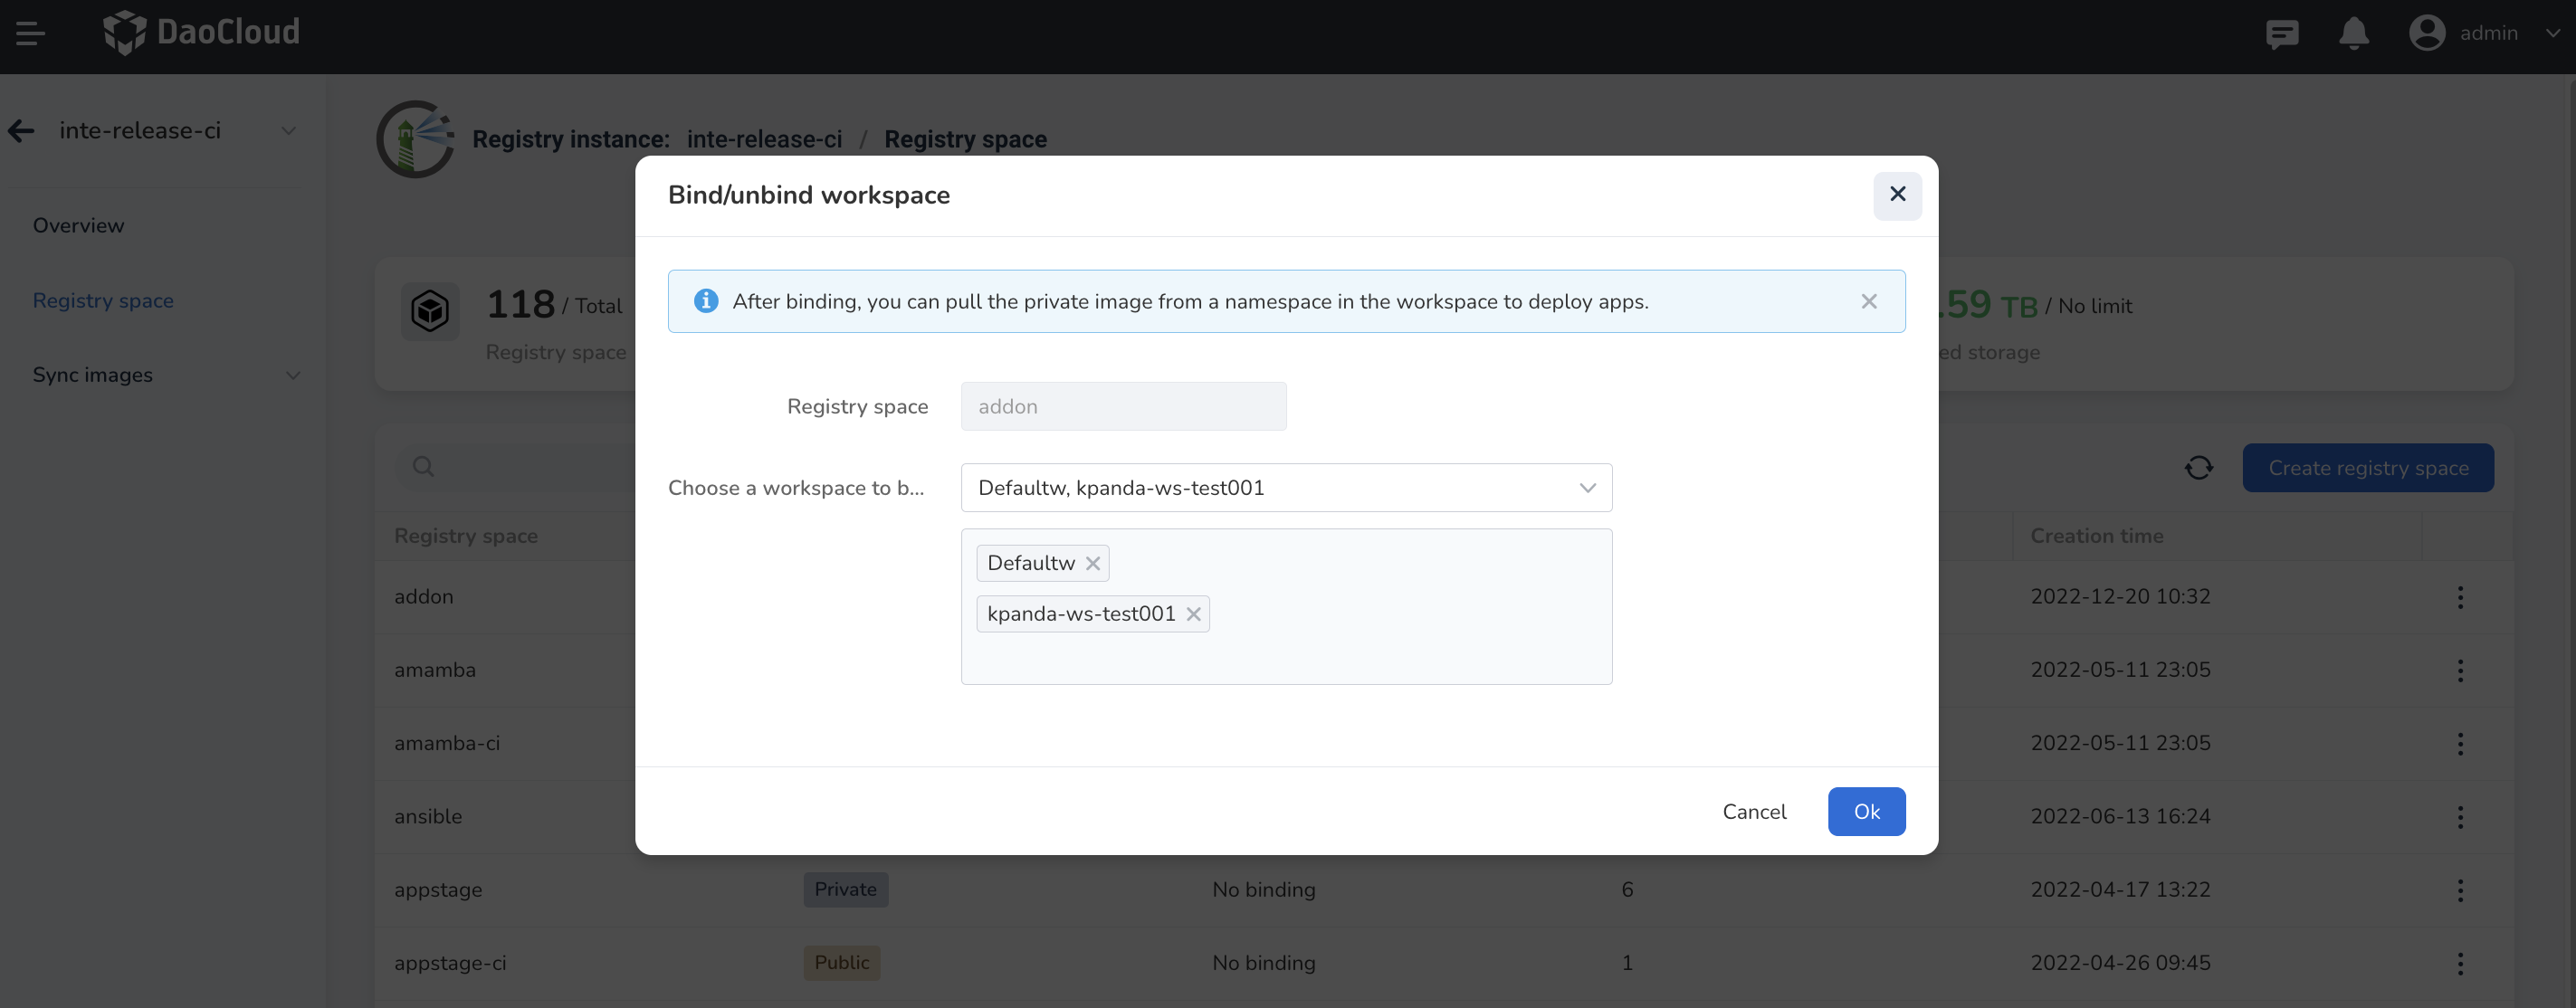The width and height of the screenshot is (2576, 1008).
Task: Click No binding in appstage-ci row
Action: [x=1263, y=962]
